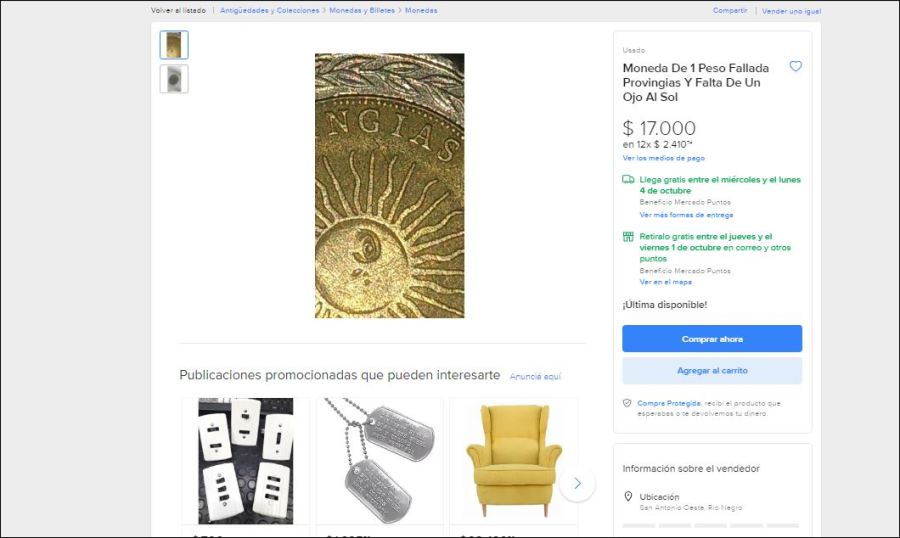Click the seller location pin icon
The image size is (900, 538).
(628, 497)
